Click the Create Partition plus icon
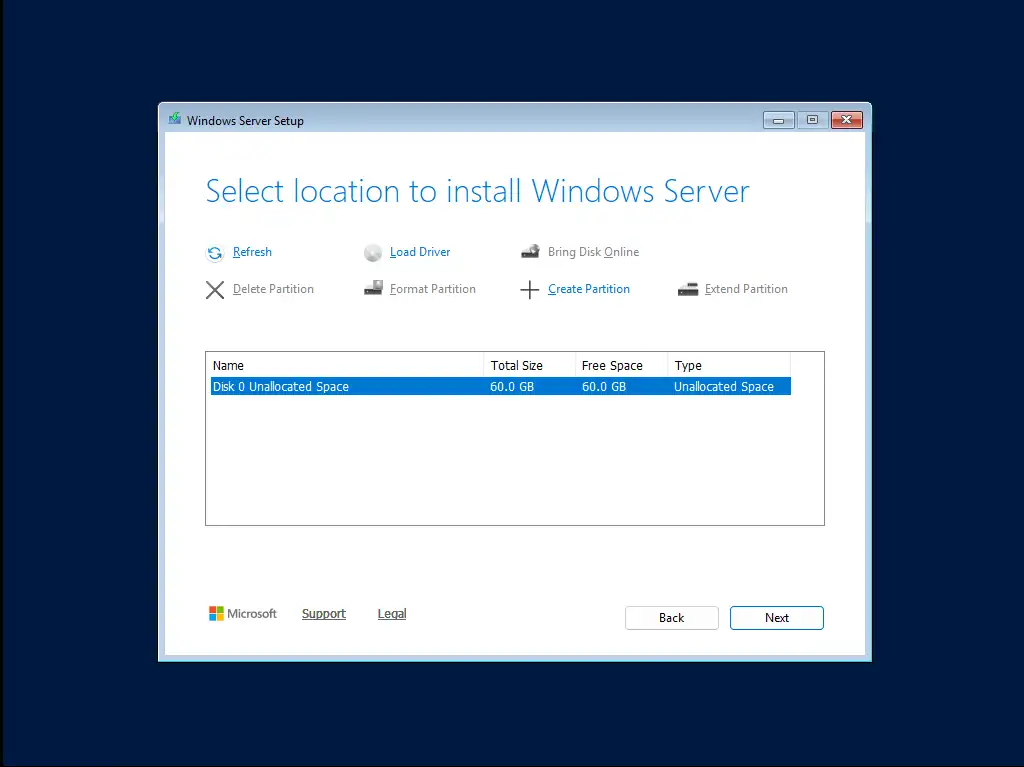Viewport: 1024px width, 767px height. coord(530,289)
